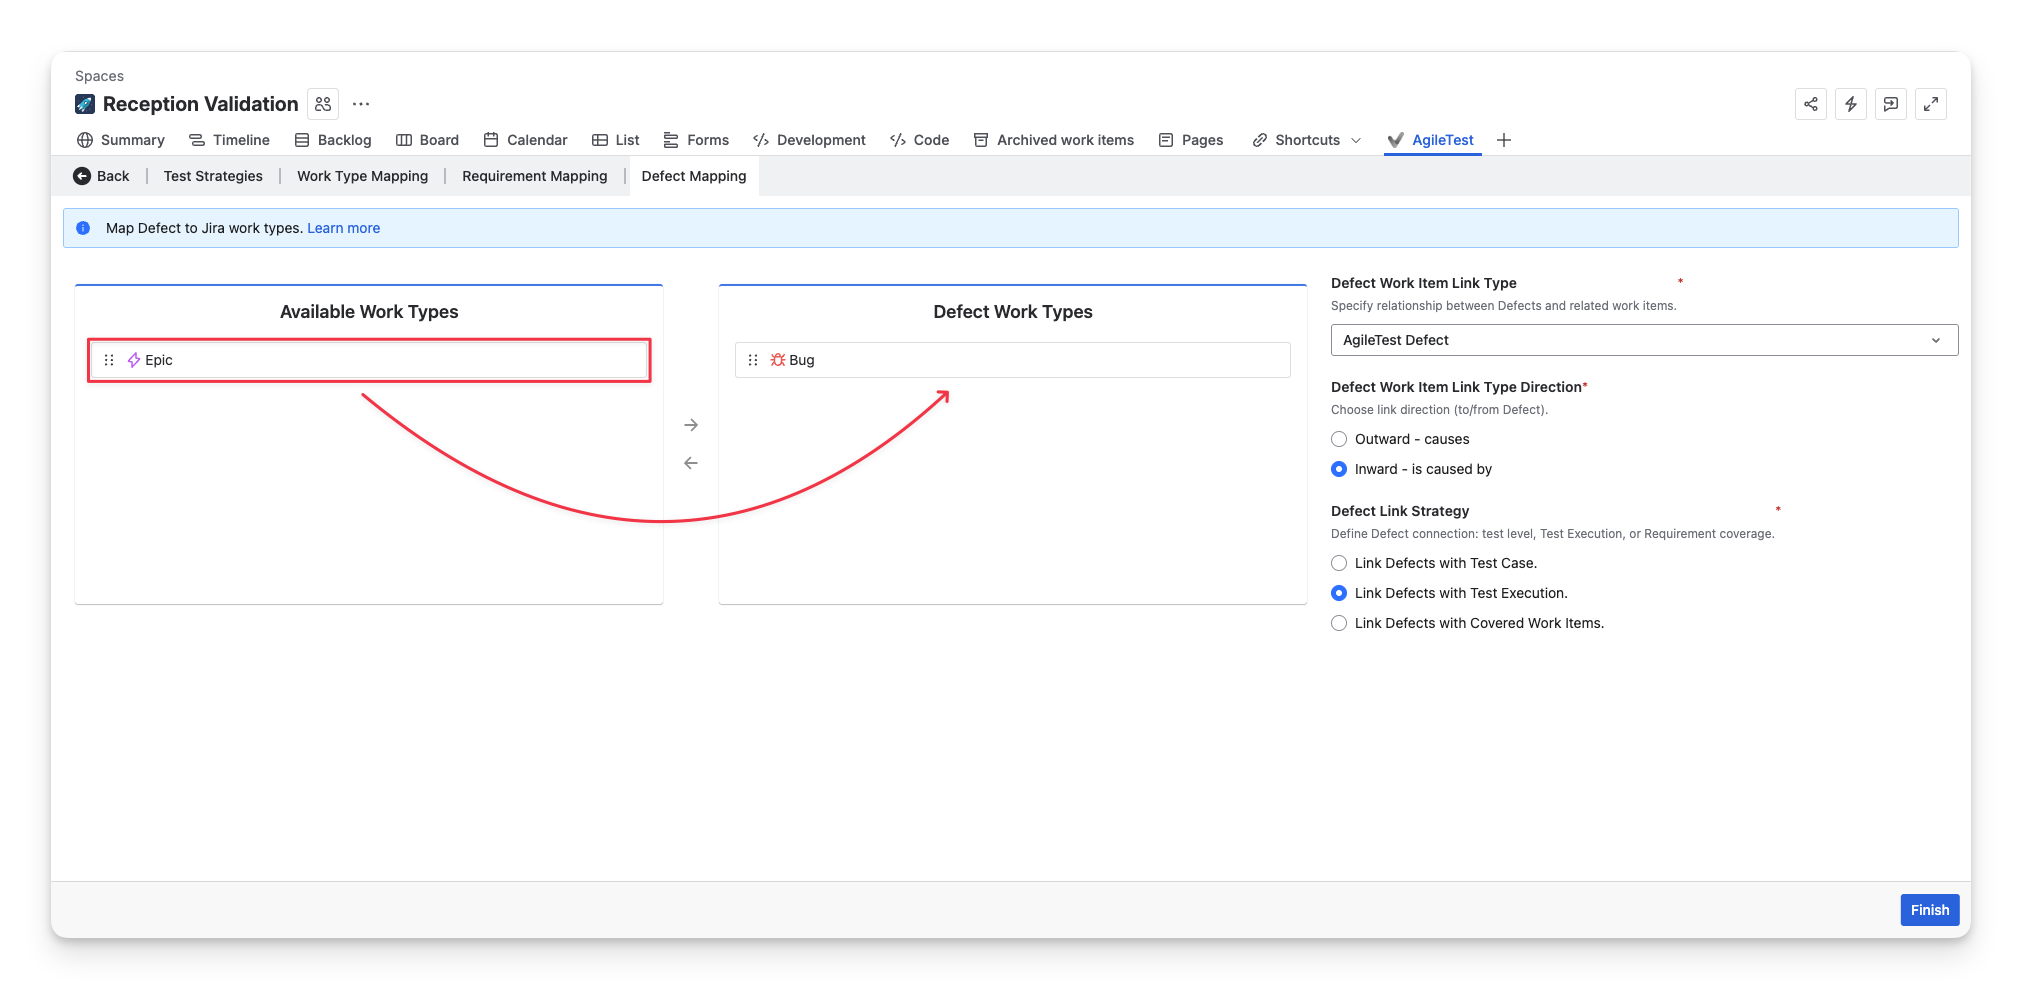Select Outward - causes radio option
Screen dimensions: 2022x989
click(1339, 439)
